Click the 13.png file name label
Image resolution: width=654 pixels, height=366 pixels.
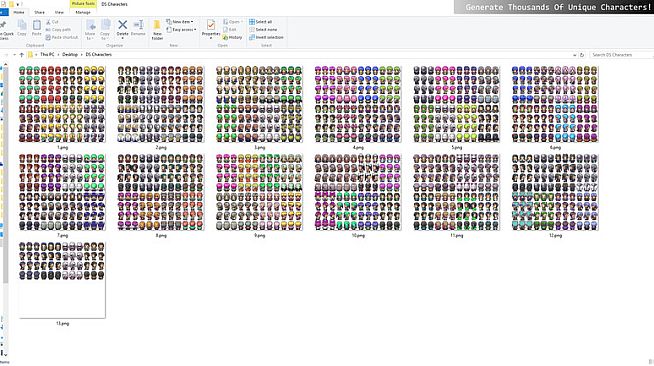tap(63, 323)
